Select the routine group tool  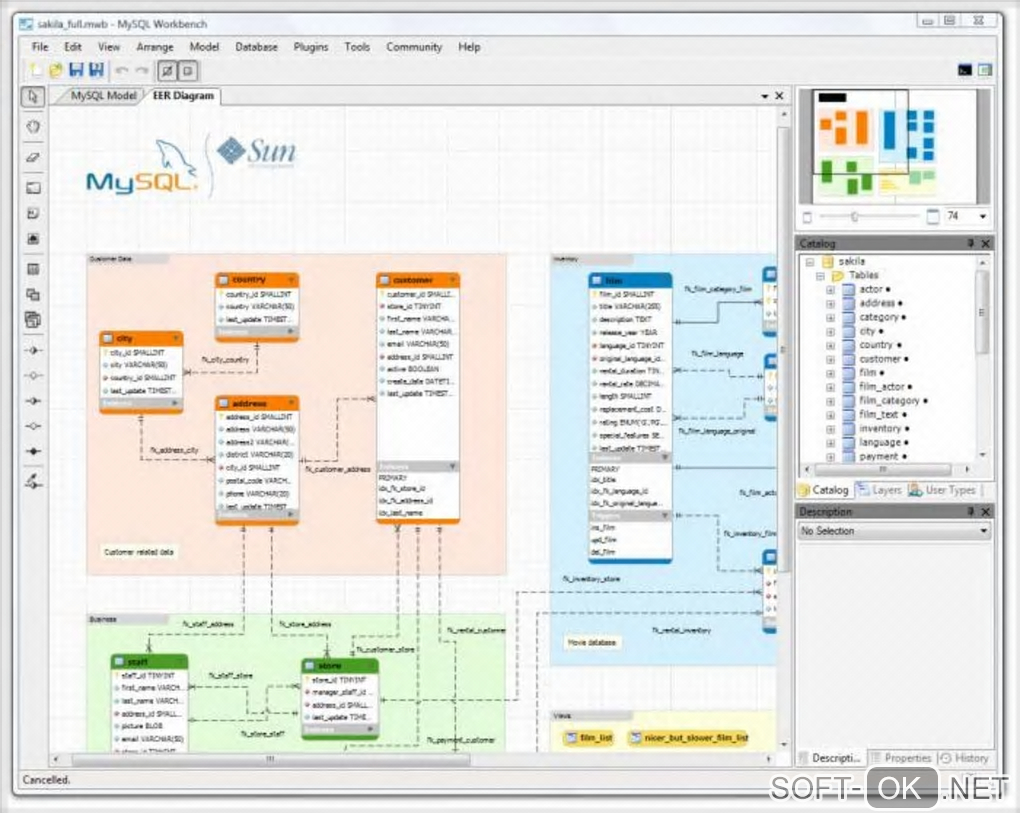click(x=33, y=319)
